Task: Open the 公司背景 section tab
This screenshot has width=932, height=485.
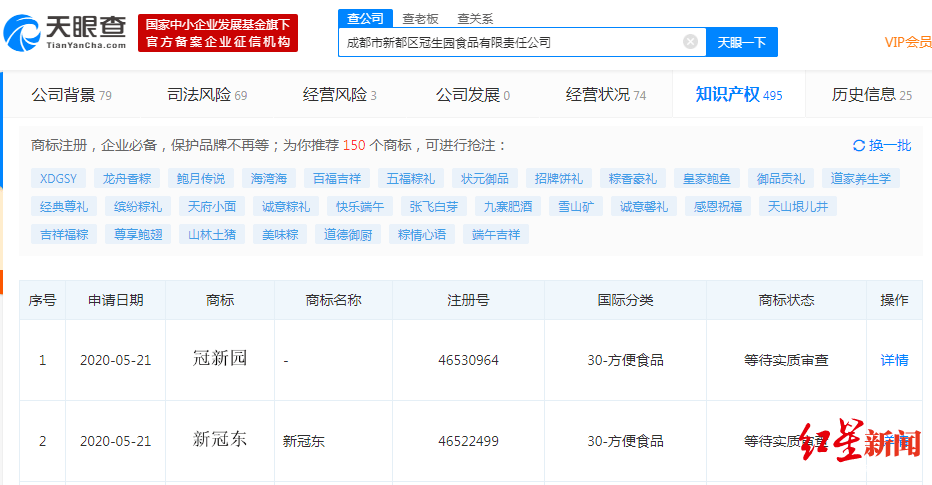Action: [x=71, y=95]
